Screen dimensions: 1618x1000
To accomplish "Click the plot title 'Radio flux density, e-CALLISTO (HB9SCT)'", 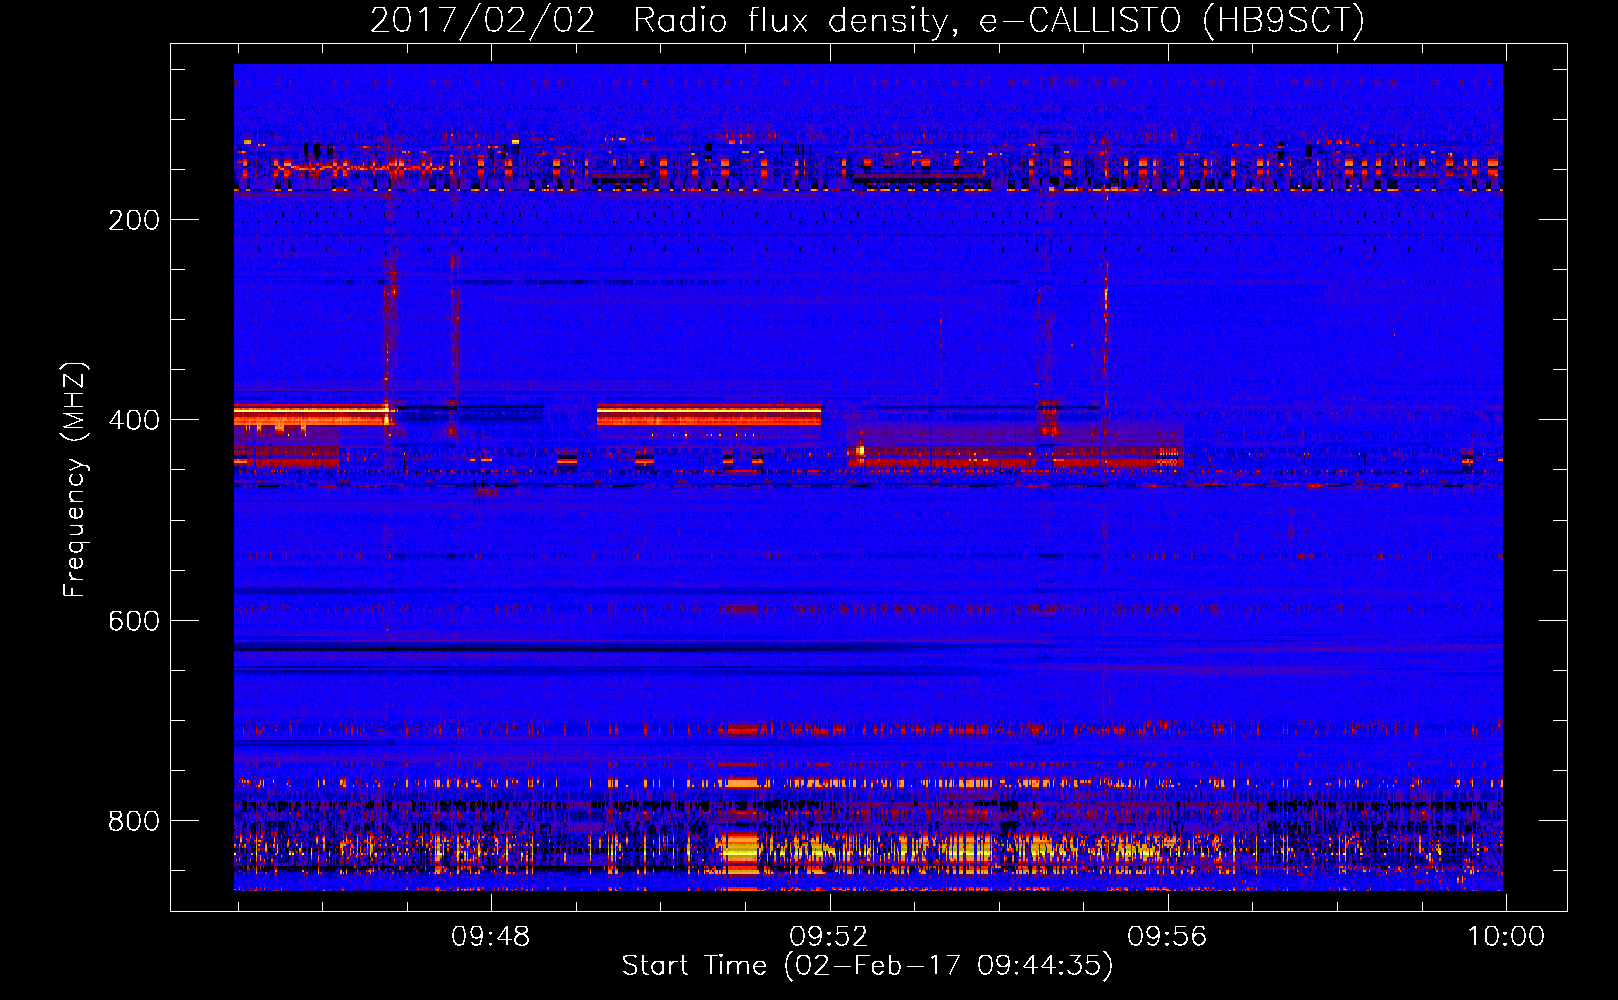I will coord(999,21).
